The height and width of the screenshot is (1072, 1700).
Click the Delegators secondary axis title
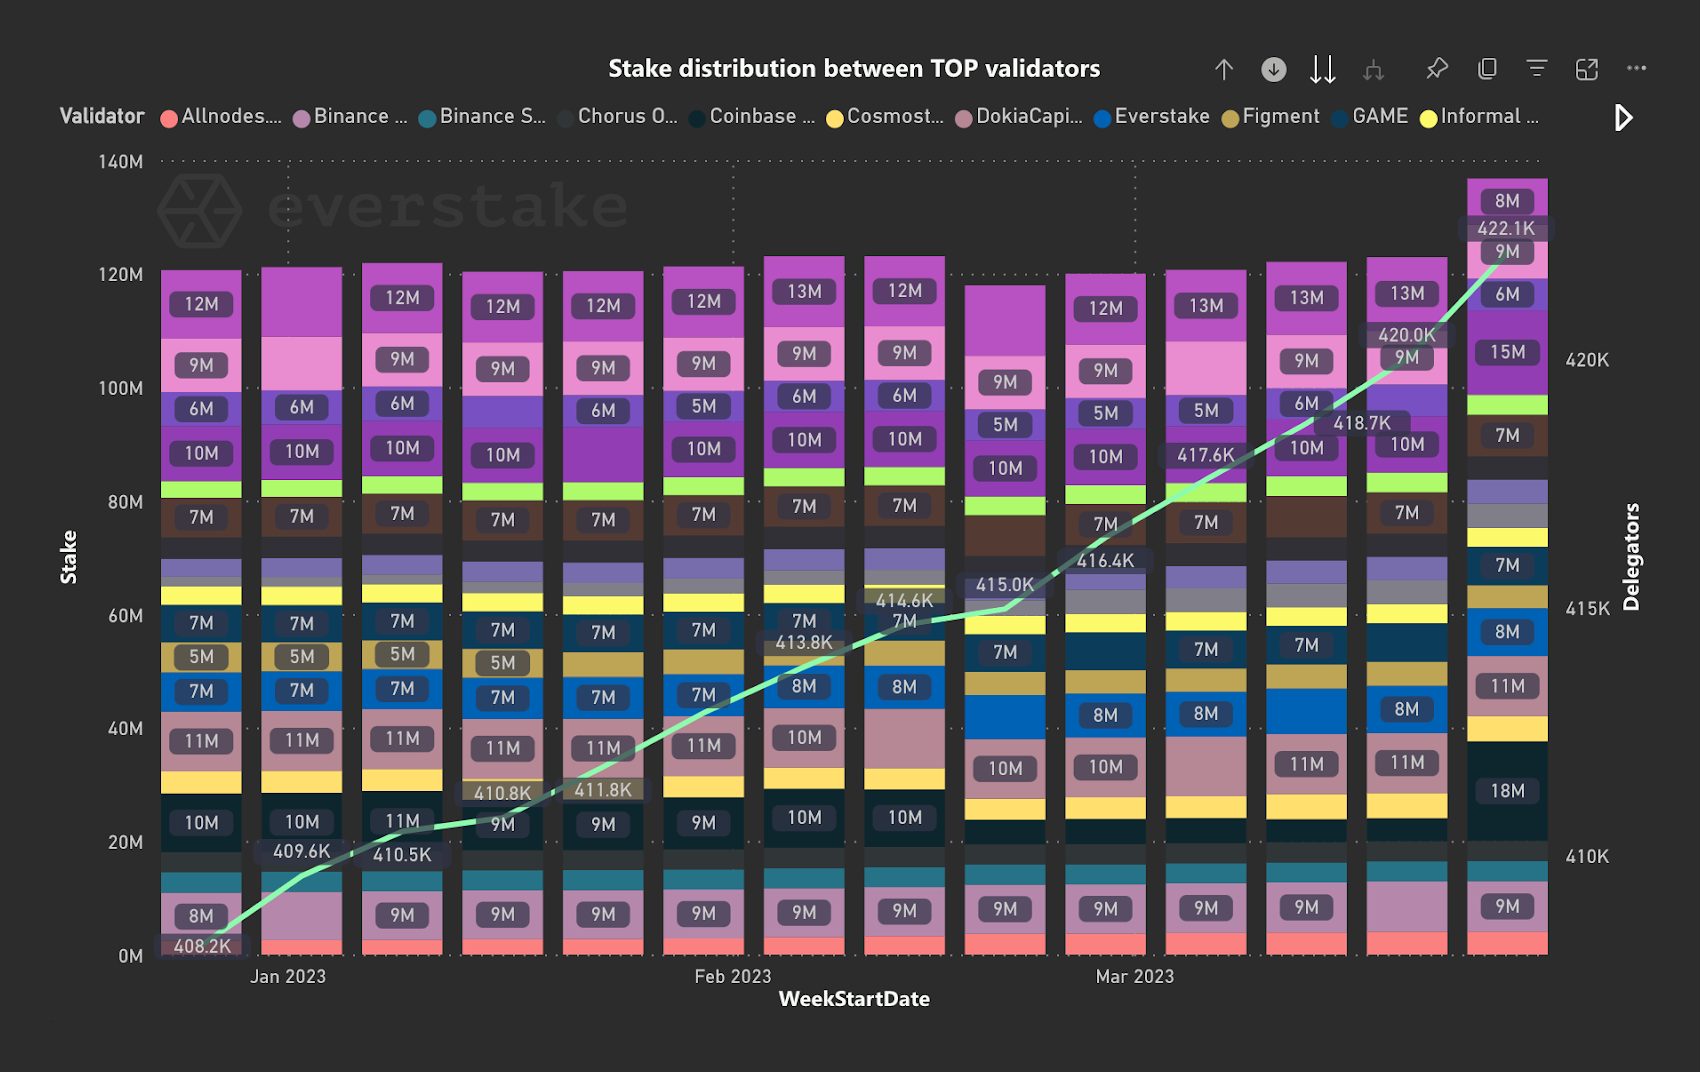pyautogui.click(x=1632, y=557)
